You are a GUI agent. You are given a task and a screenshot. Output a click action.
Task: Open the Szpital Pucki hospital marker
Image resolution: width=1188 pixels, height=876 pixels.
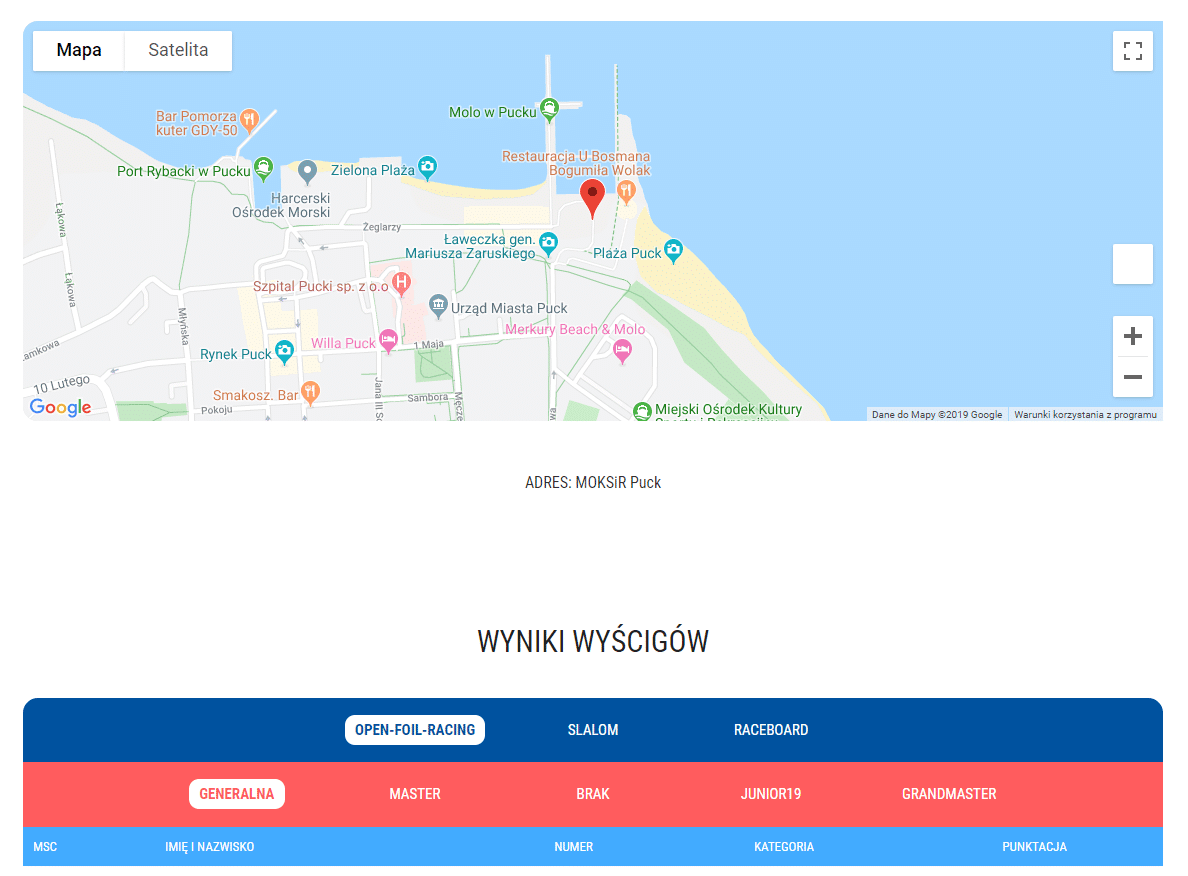(402, 284)
